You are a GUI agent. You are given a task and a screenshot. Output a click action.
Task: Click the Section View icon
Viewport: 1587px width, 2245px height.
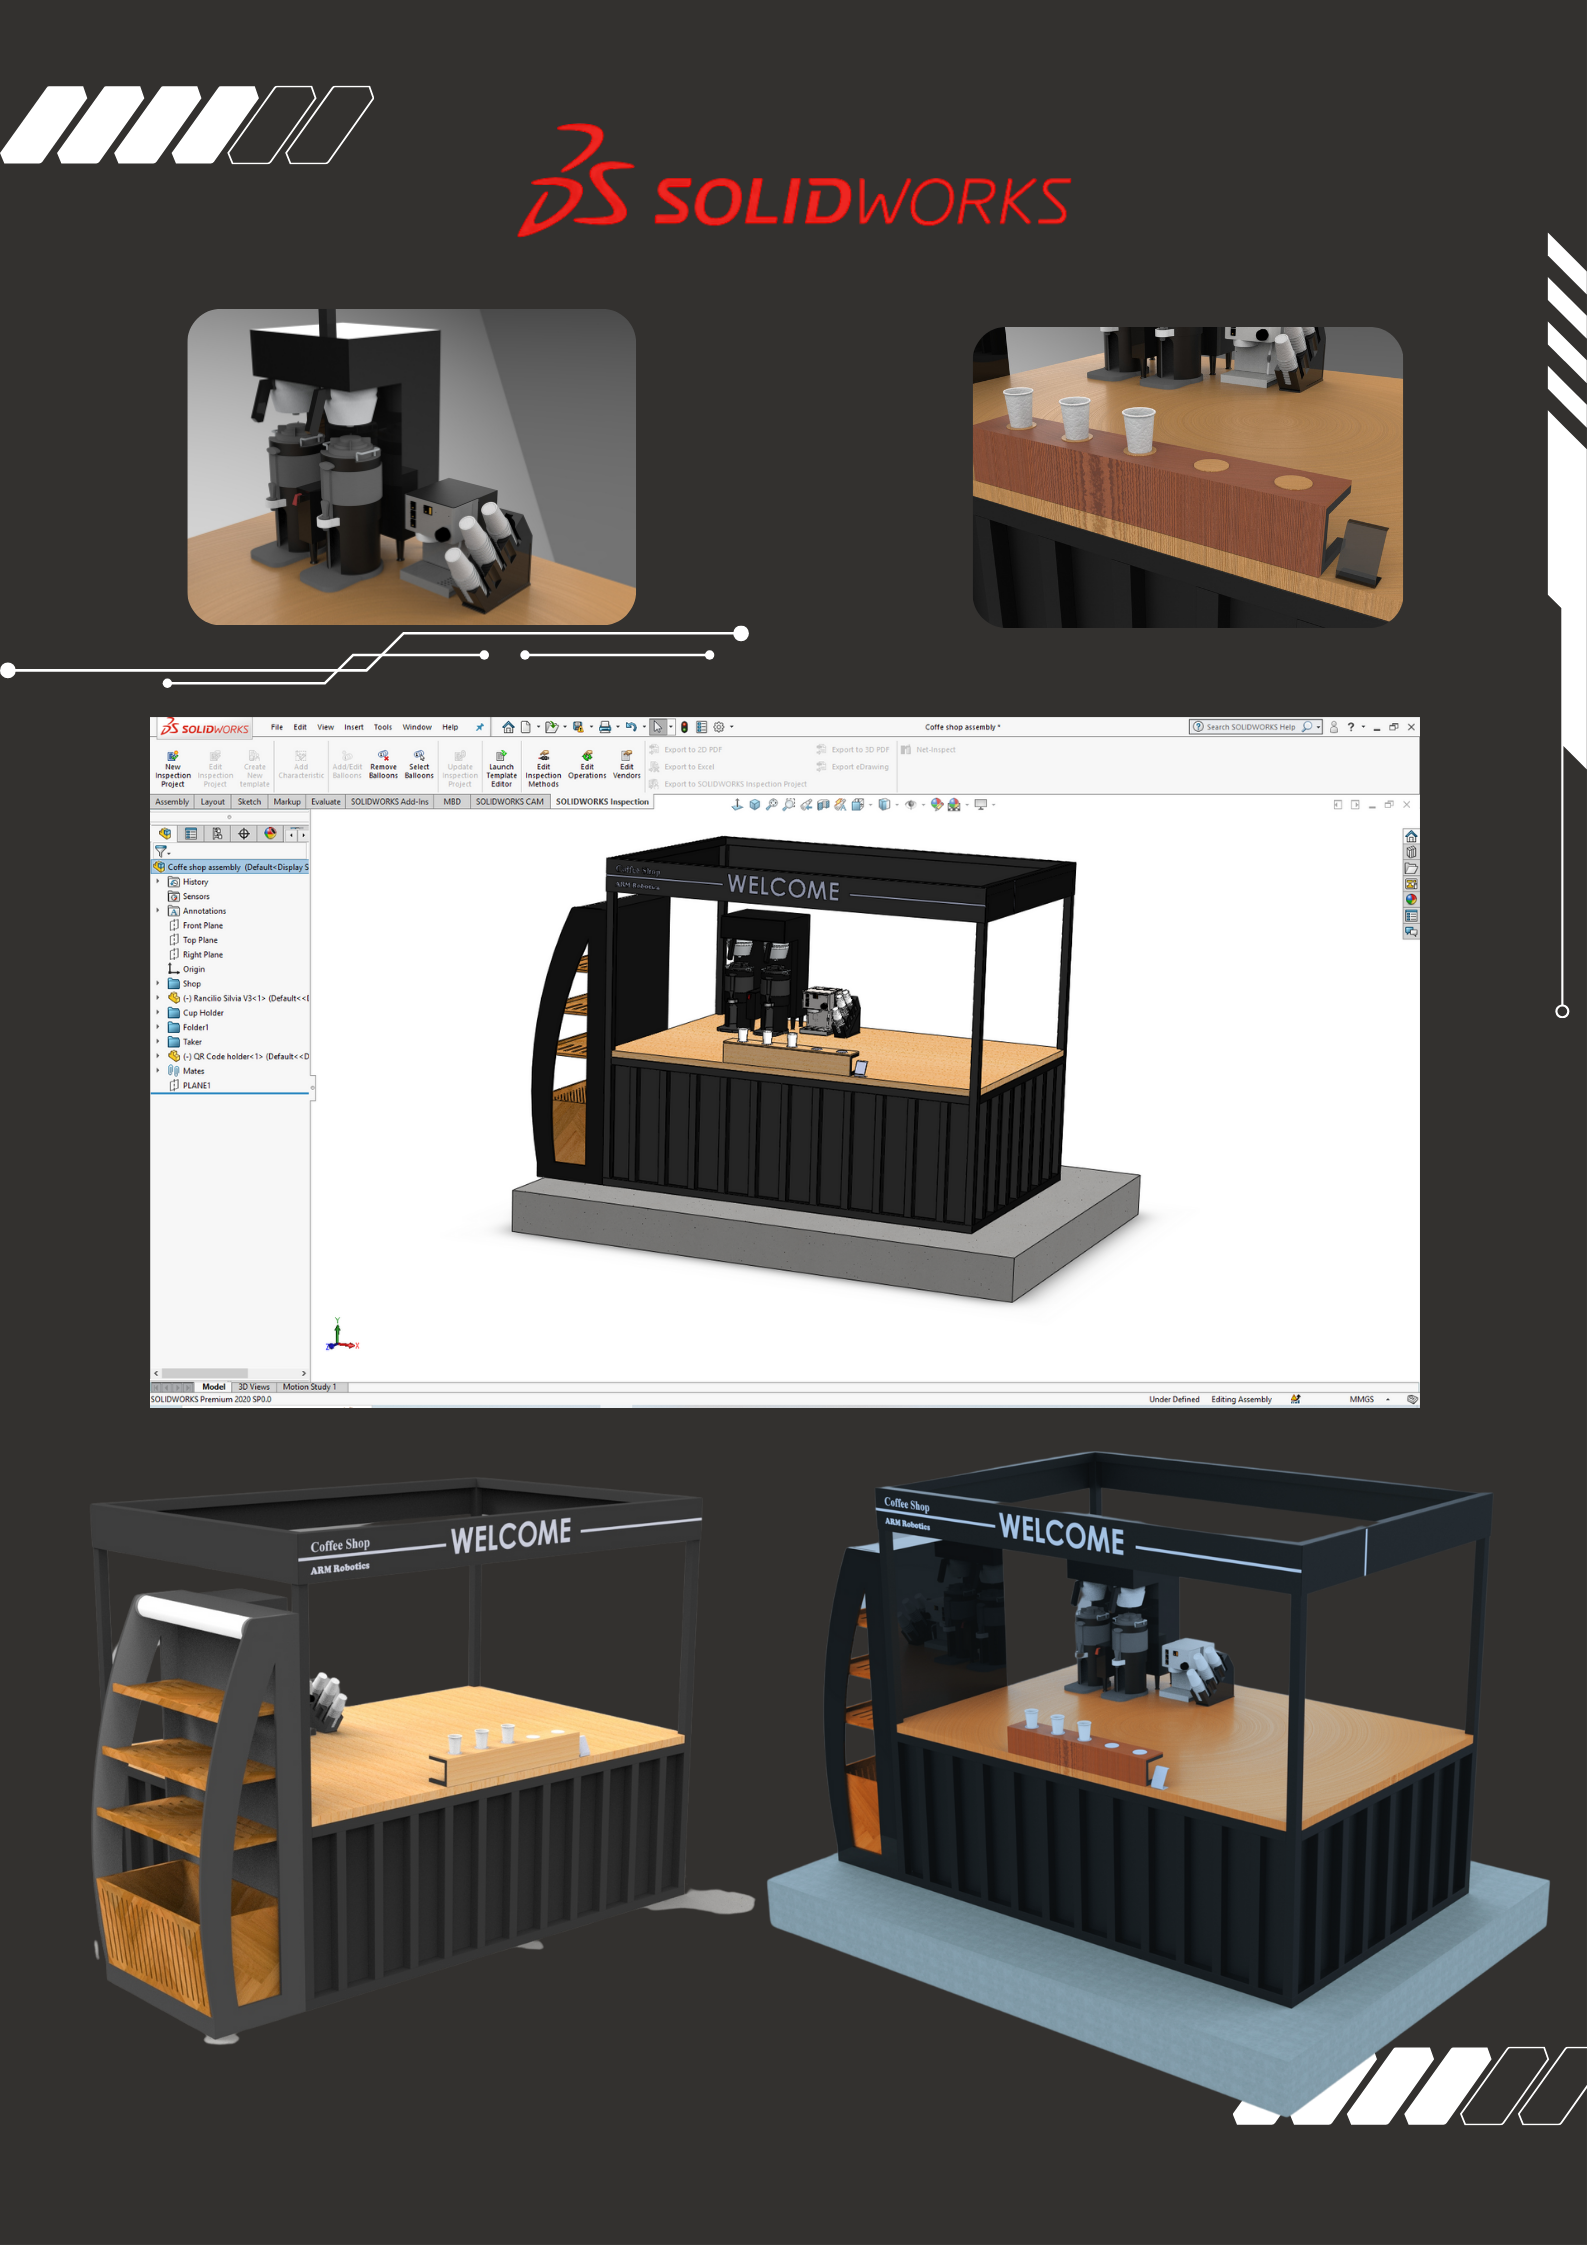tap(823, 804)
